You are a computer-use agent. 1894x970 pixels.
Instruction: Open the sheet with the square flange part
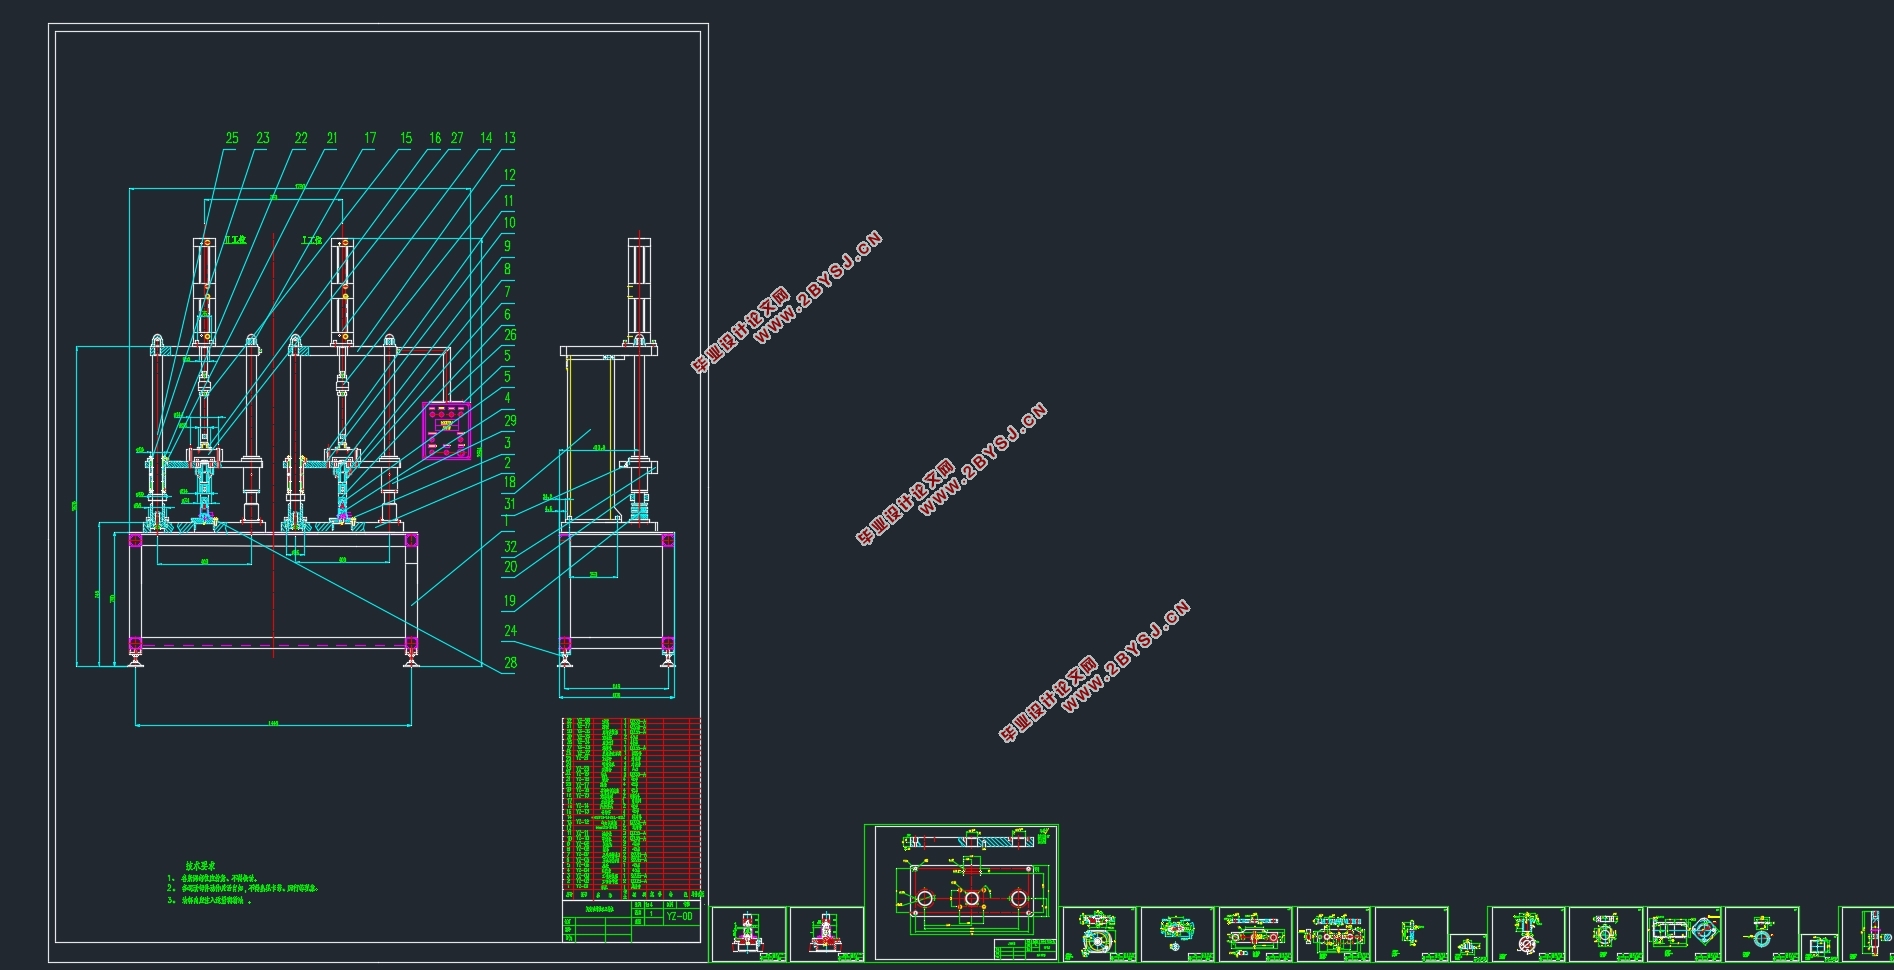(x=1685, y=934)
